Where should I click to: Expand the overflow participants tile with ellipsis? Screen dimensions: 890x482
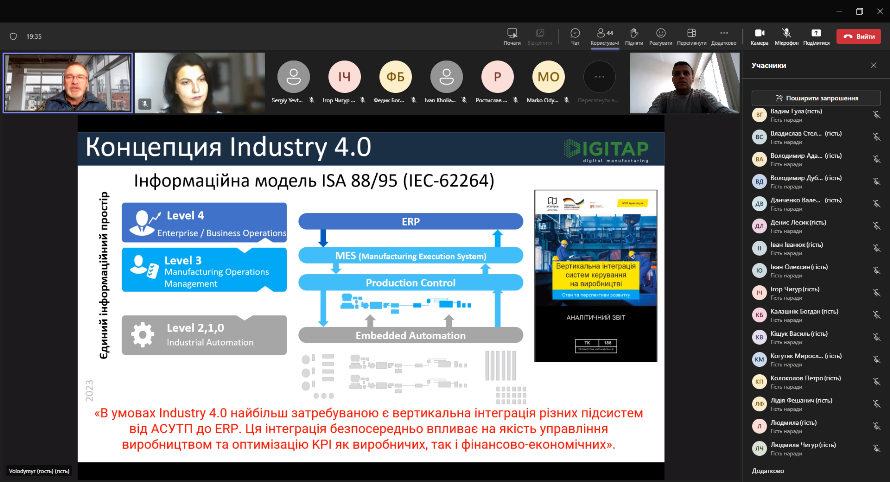point(600,77)
